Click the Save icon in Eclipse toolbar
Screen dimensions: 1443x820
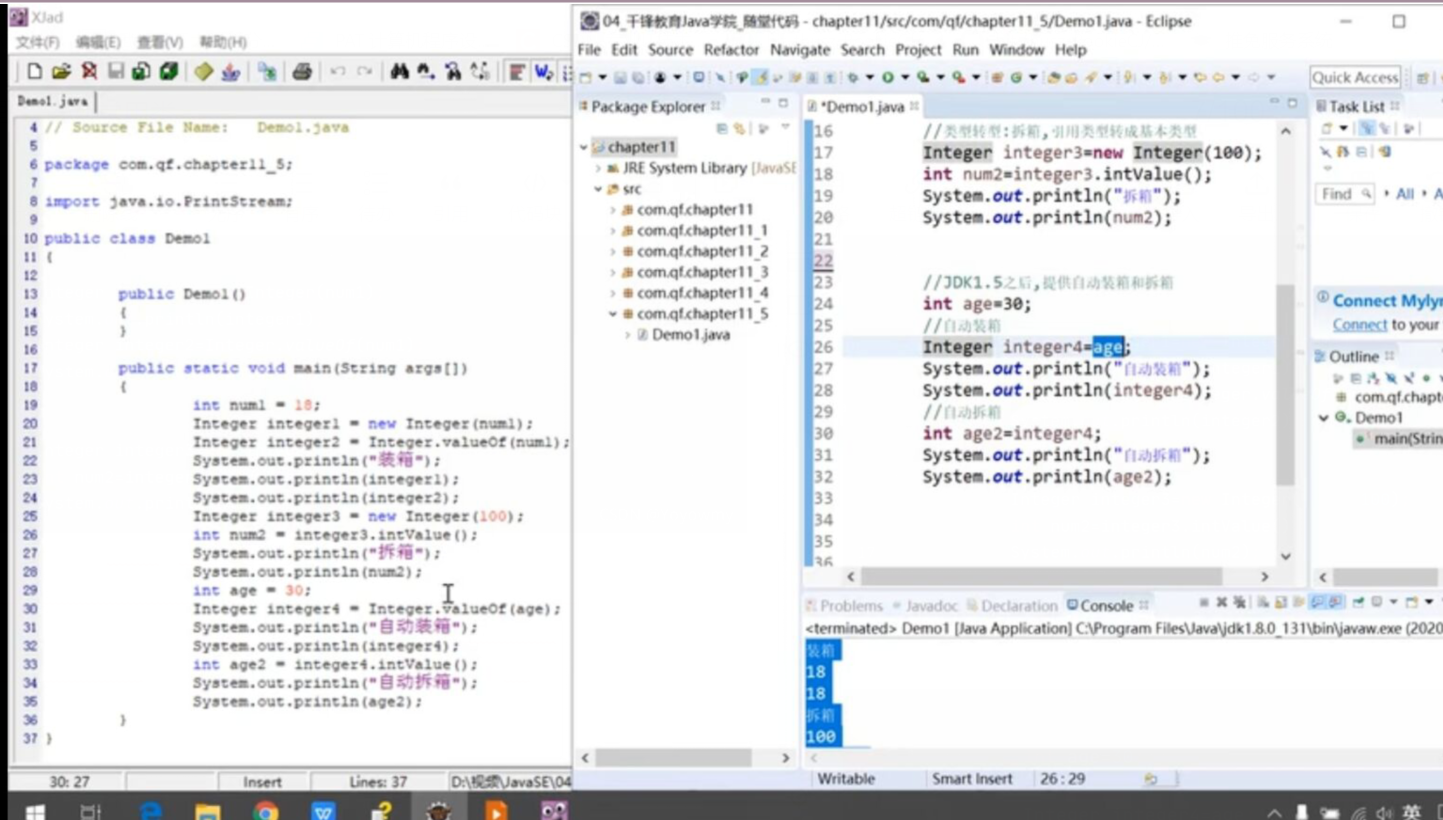(x=620, y=77)
